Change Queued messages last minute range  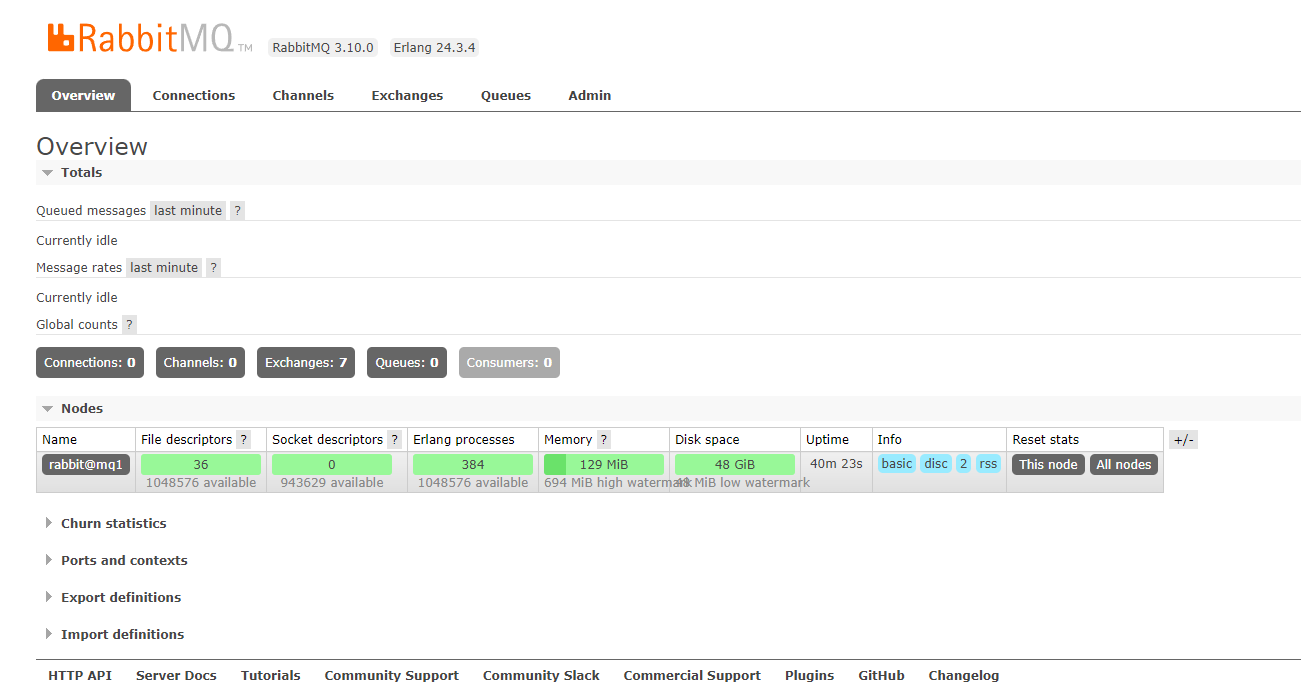188,211
